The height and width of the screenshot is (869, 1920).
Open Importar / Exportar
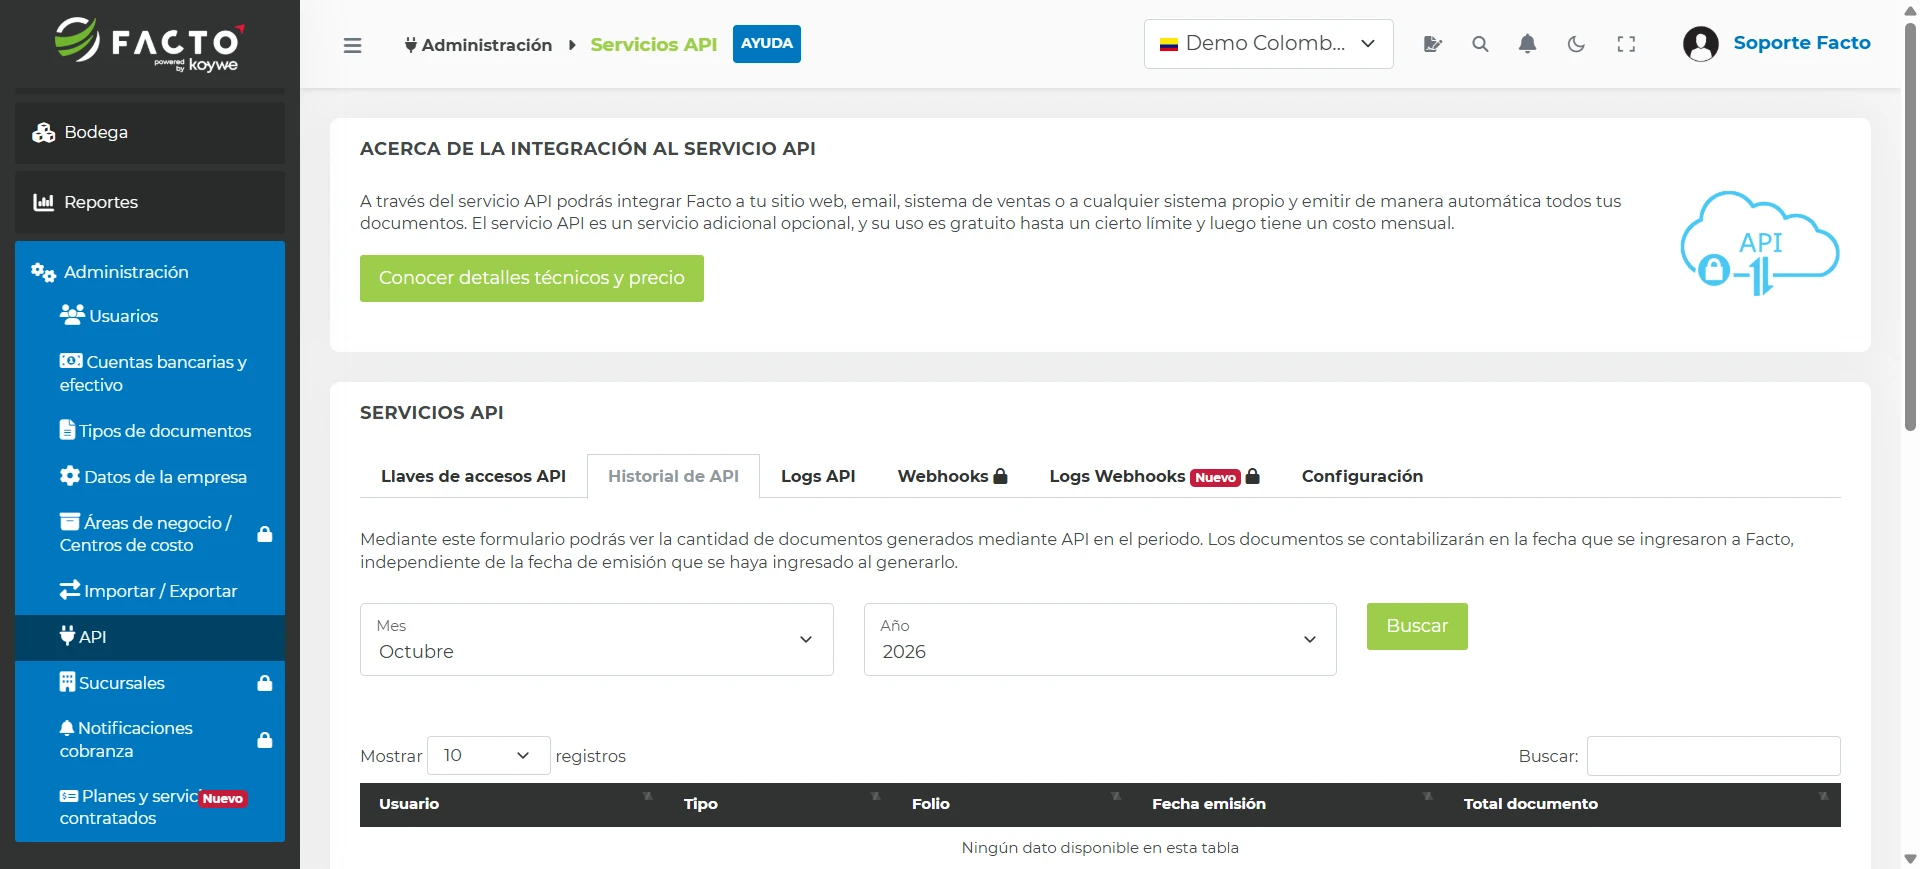pos(150,591)
